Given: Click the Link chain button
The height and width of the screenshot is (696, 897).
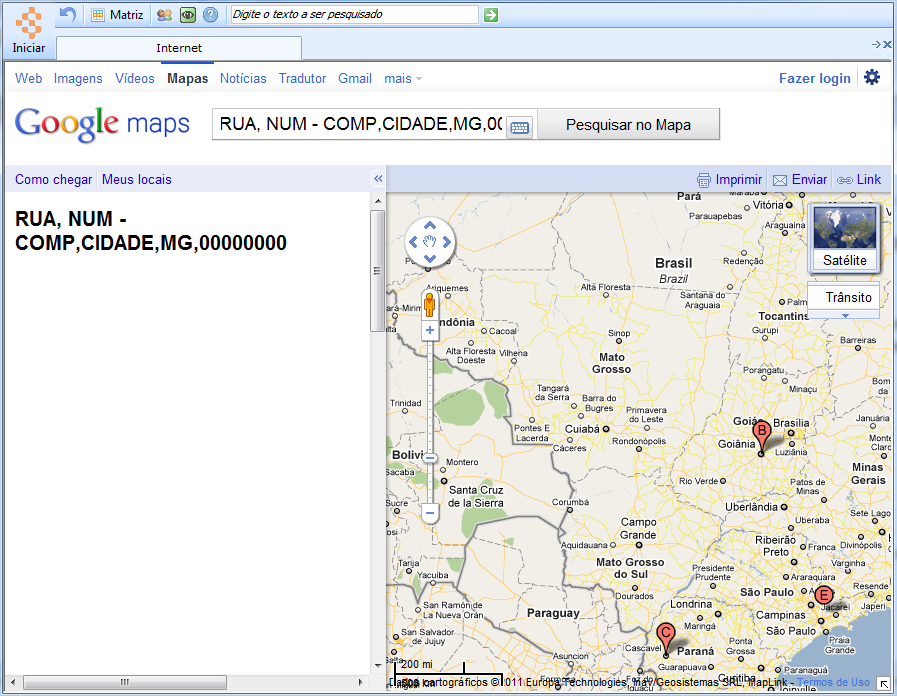Looking at the screenshot, I should (x=859, y=180).
